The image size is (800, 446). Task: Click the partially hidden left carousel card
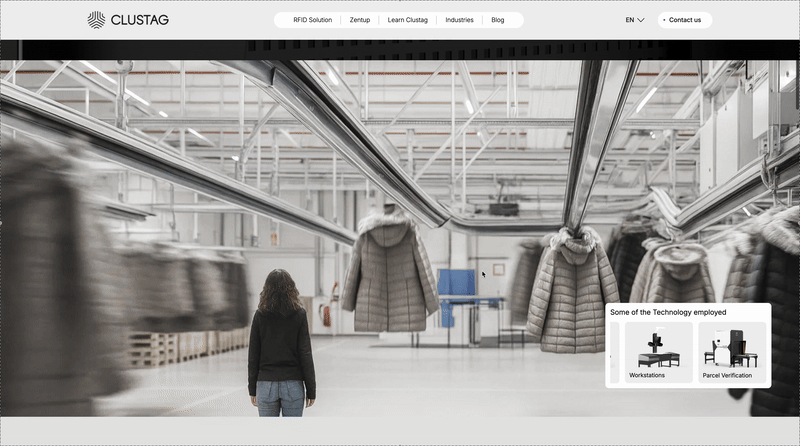(614, 352)
